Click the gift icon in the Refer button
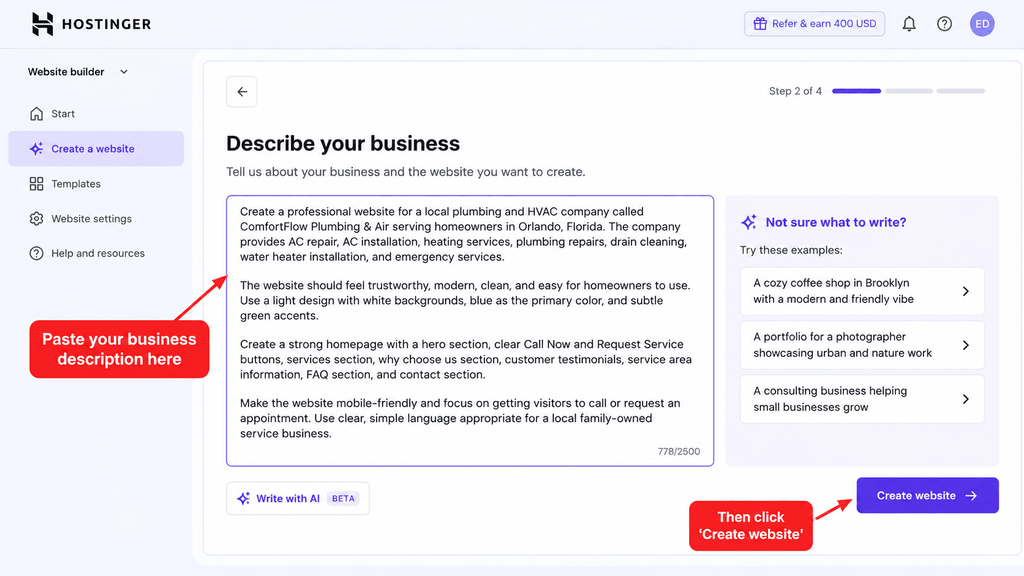 760,24
